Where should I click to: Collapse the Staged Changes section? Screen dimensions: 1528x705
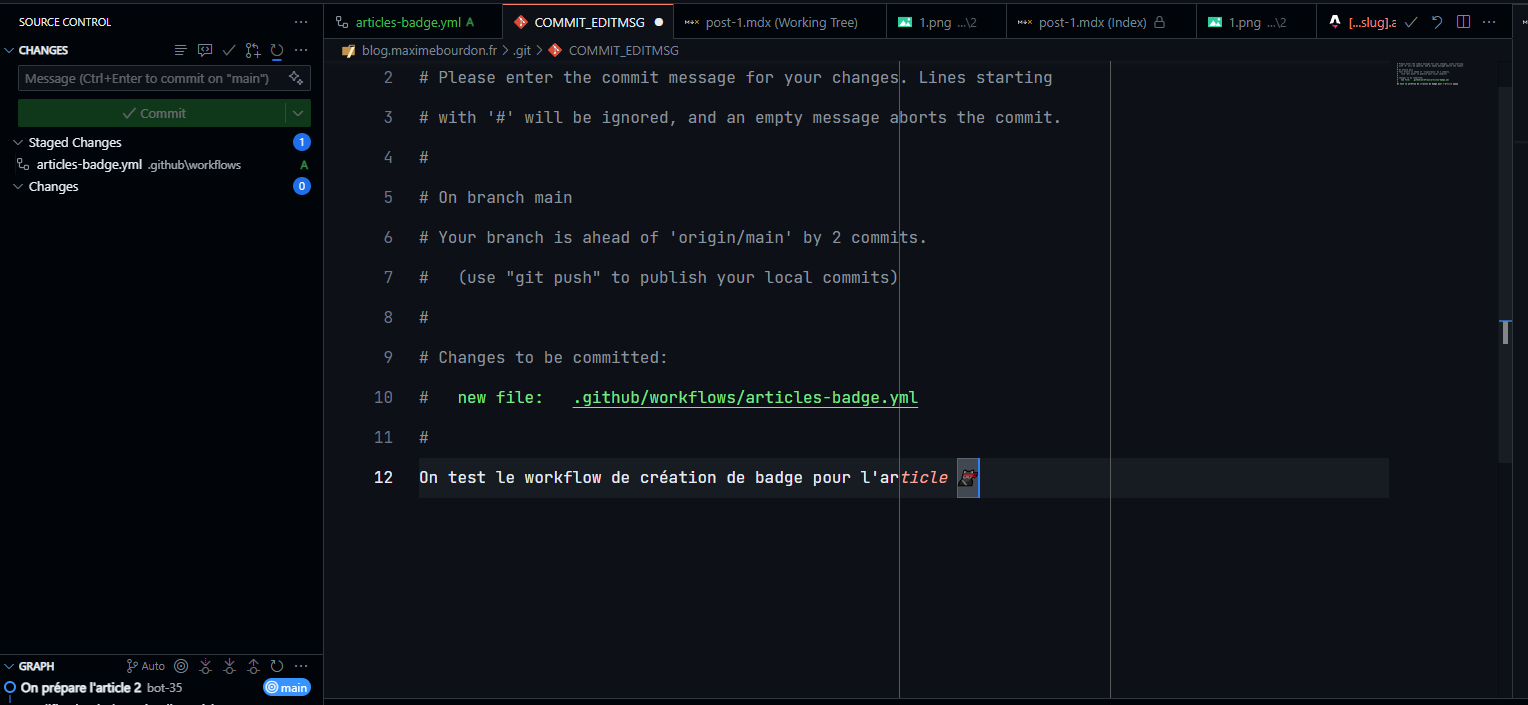[x=18, y=142]
